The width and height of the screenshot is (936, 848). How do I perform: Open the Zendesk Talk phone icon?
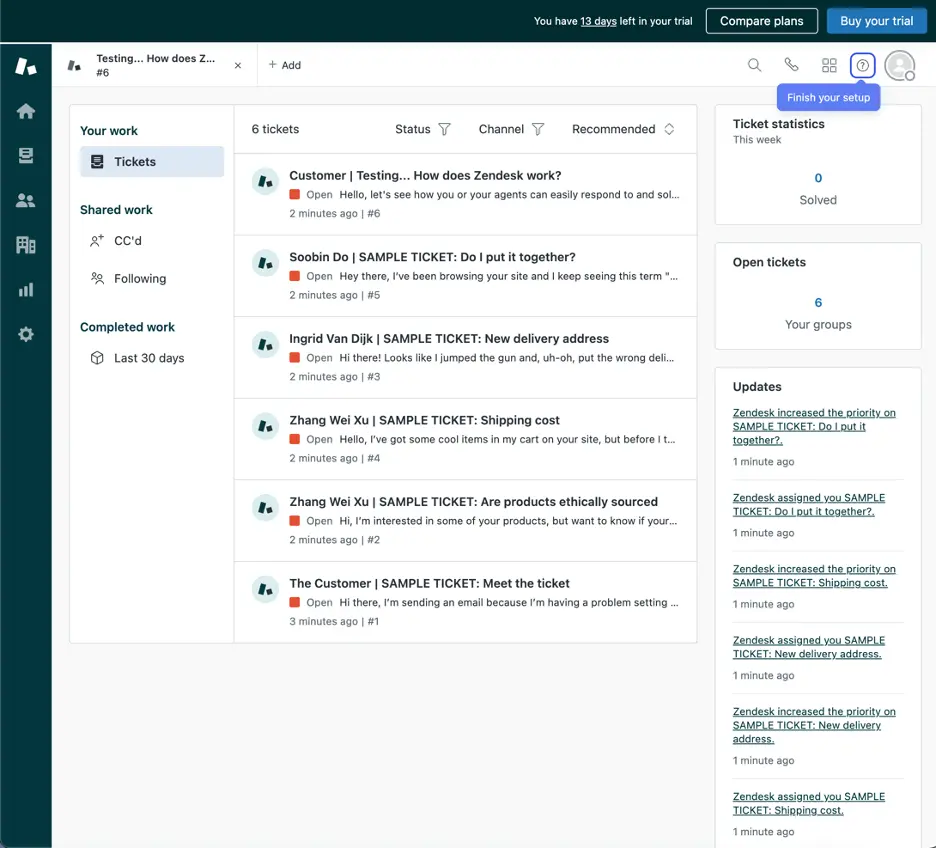coord(792,64)
